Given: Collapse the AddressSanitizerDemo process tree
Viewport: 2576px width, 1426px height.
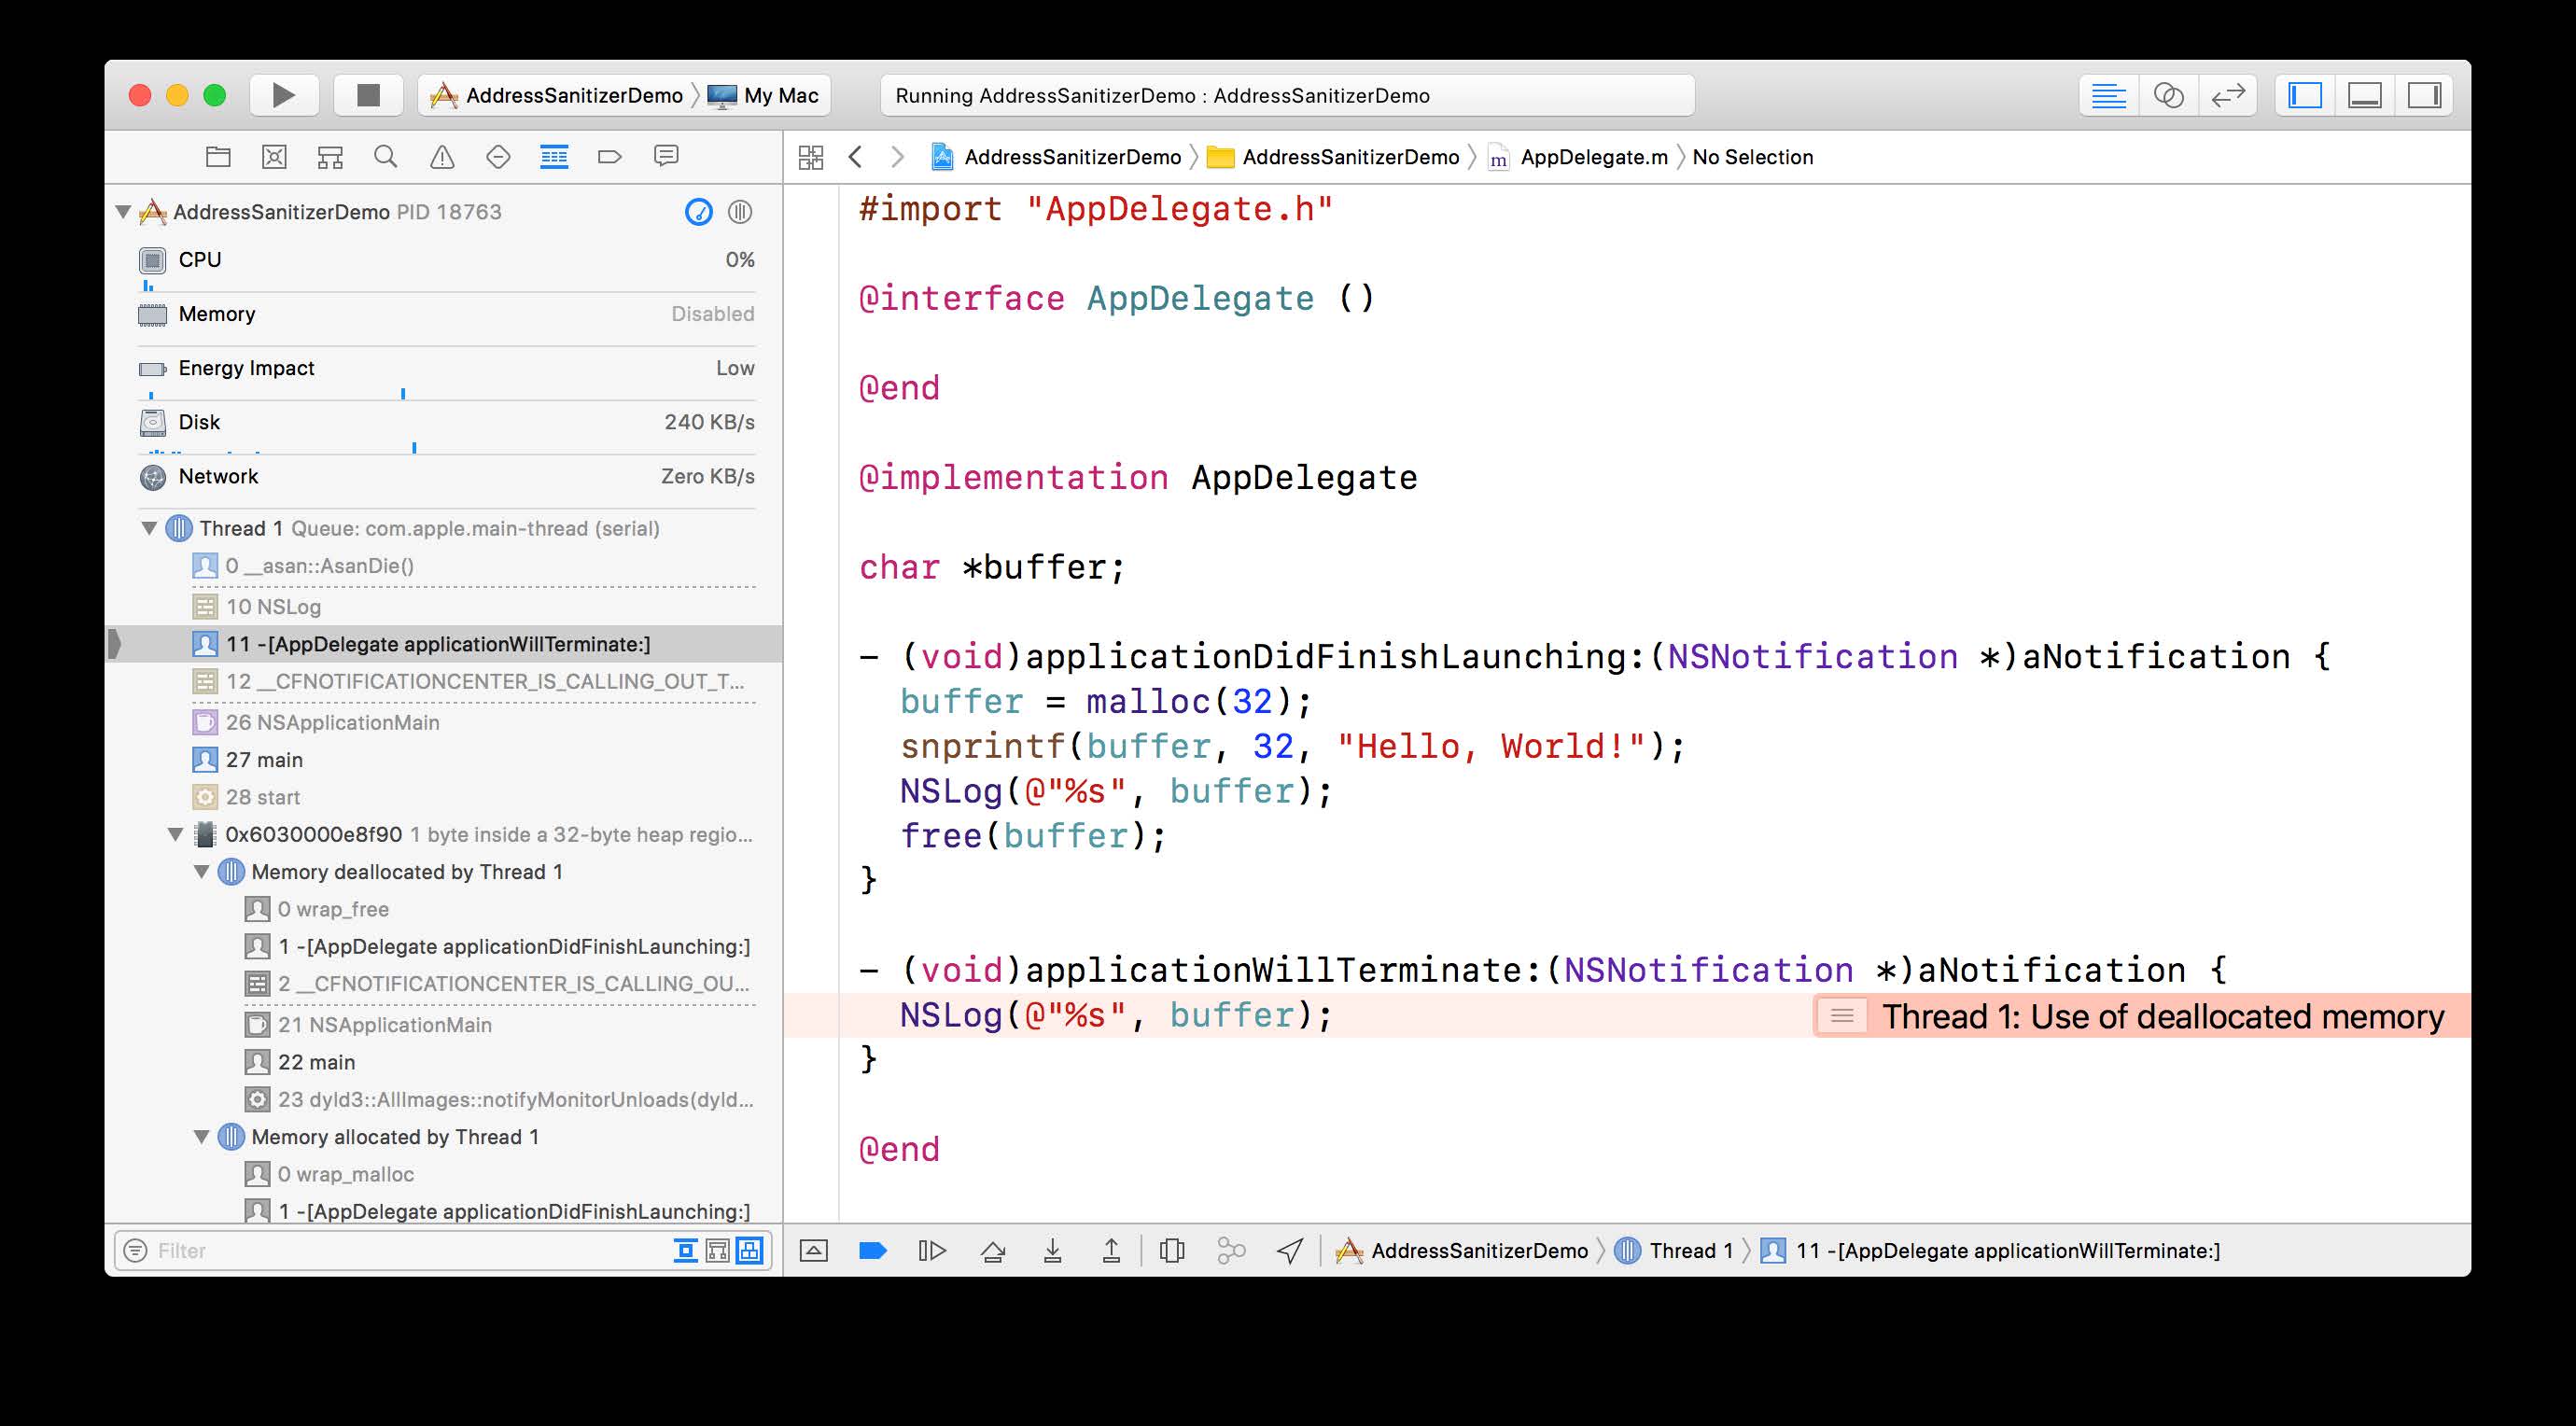Looking at the screenshot, I should click(x=123, y=212).
